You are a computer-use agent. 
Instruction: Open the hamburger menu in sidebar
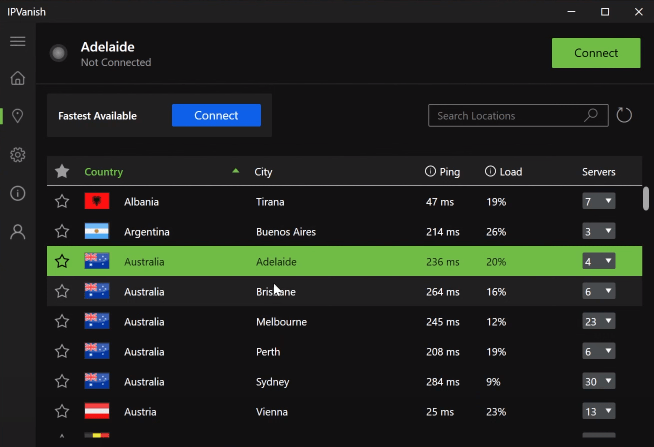click(17, 41)
